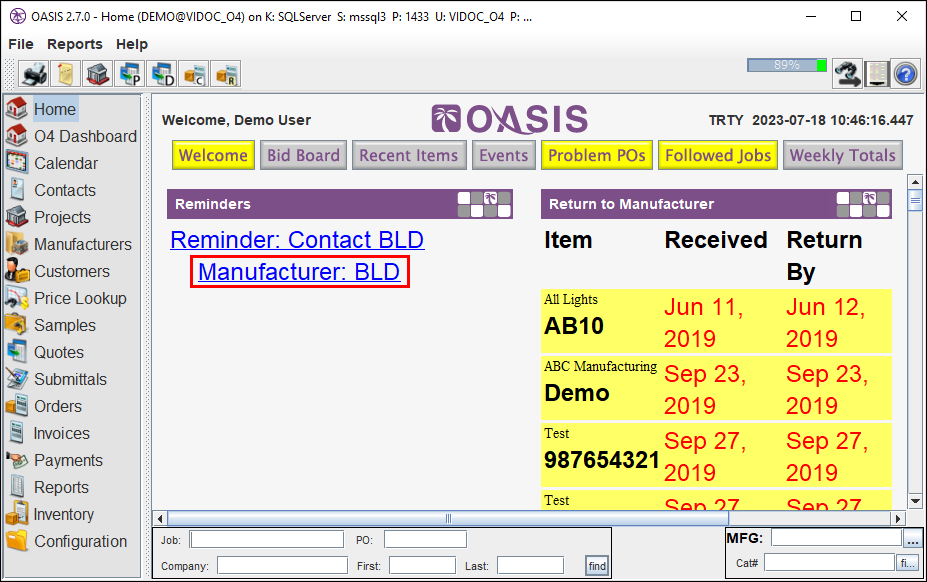The width and height of the screenshot is (927, 582).
Task: Click the 89% progress indicator
Action: point(787,65)
